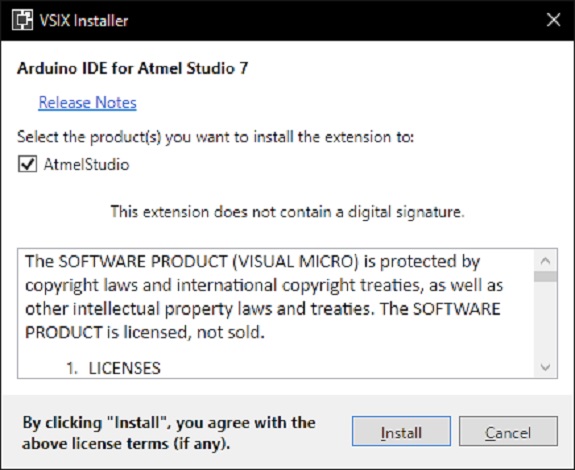Click the Cancel button

point(508,431)
